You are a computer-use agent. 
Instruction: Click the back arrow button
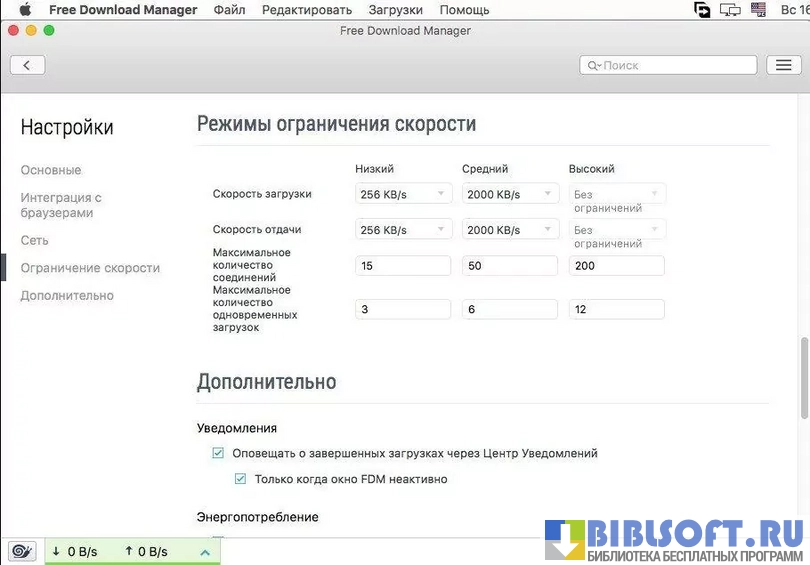(27, 65)
